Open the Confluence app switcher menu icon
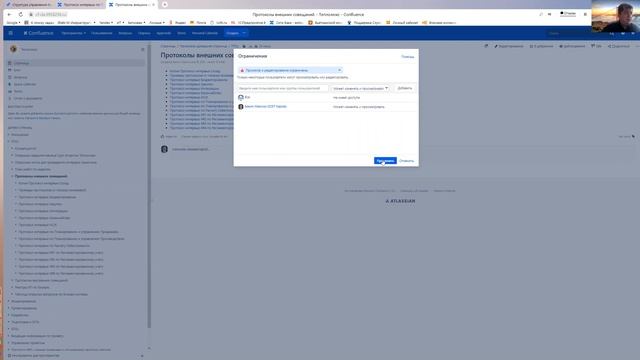 pyautogui.click(x=11, y=33)
